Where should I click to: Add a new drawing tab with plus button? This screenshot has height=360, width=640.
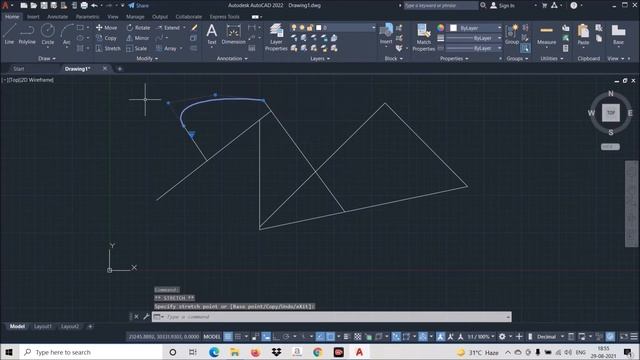[x=120, y=69]
